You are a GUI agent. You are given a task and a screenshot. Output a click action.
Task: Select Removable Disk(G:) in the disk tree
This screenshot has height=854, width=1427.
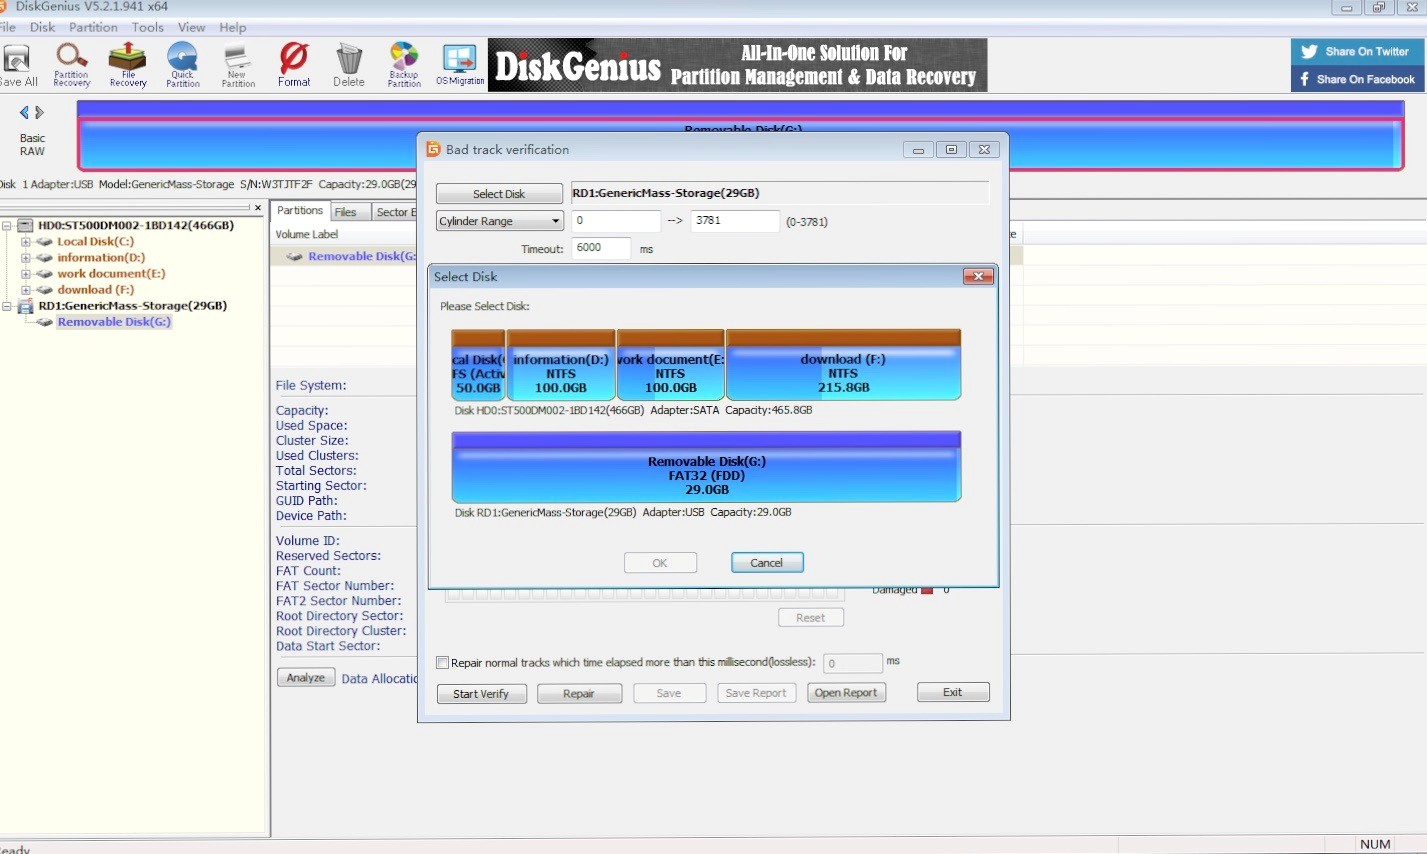(x=114, y=322)
